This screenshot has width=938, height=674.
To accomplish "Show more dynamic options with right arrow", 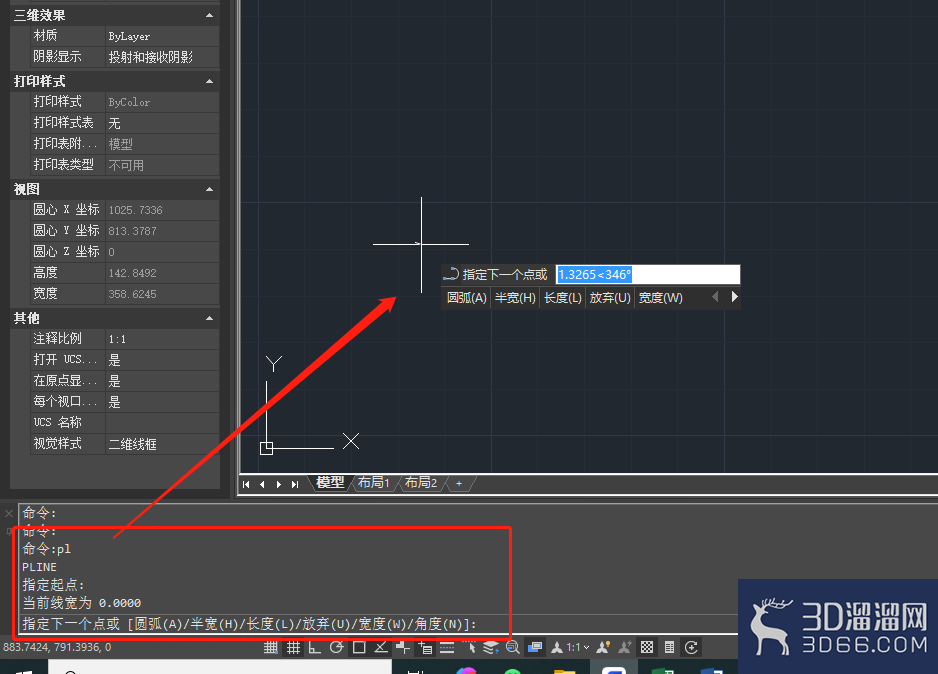I will click(x=735, y=297).
